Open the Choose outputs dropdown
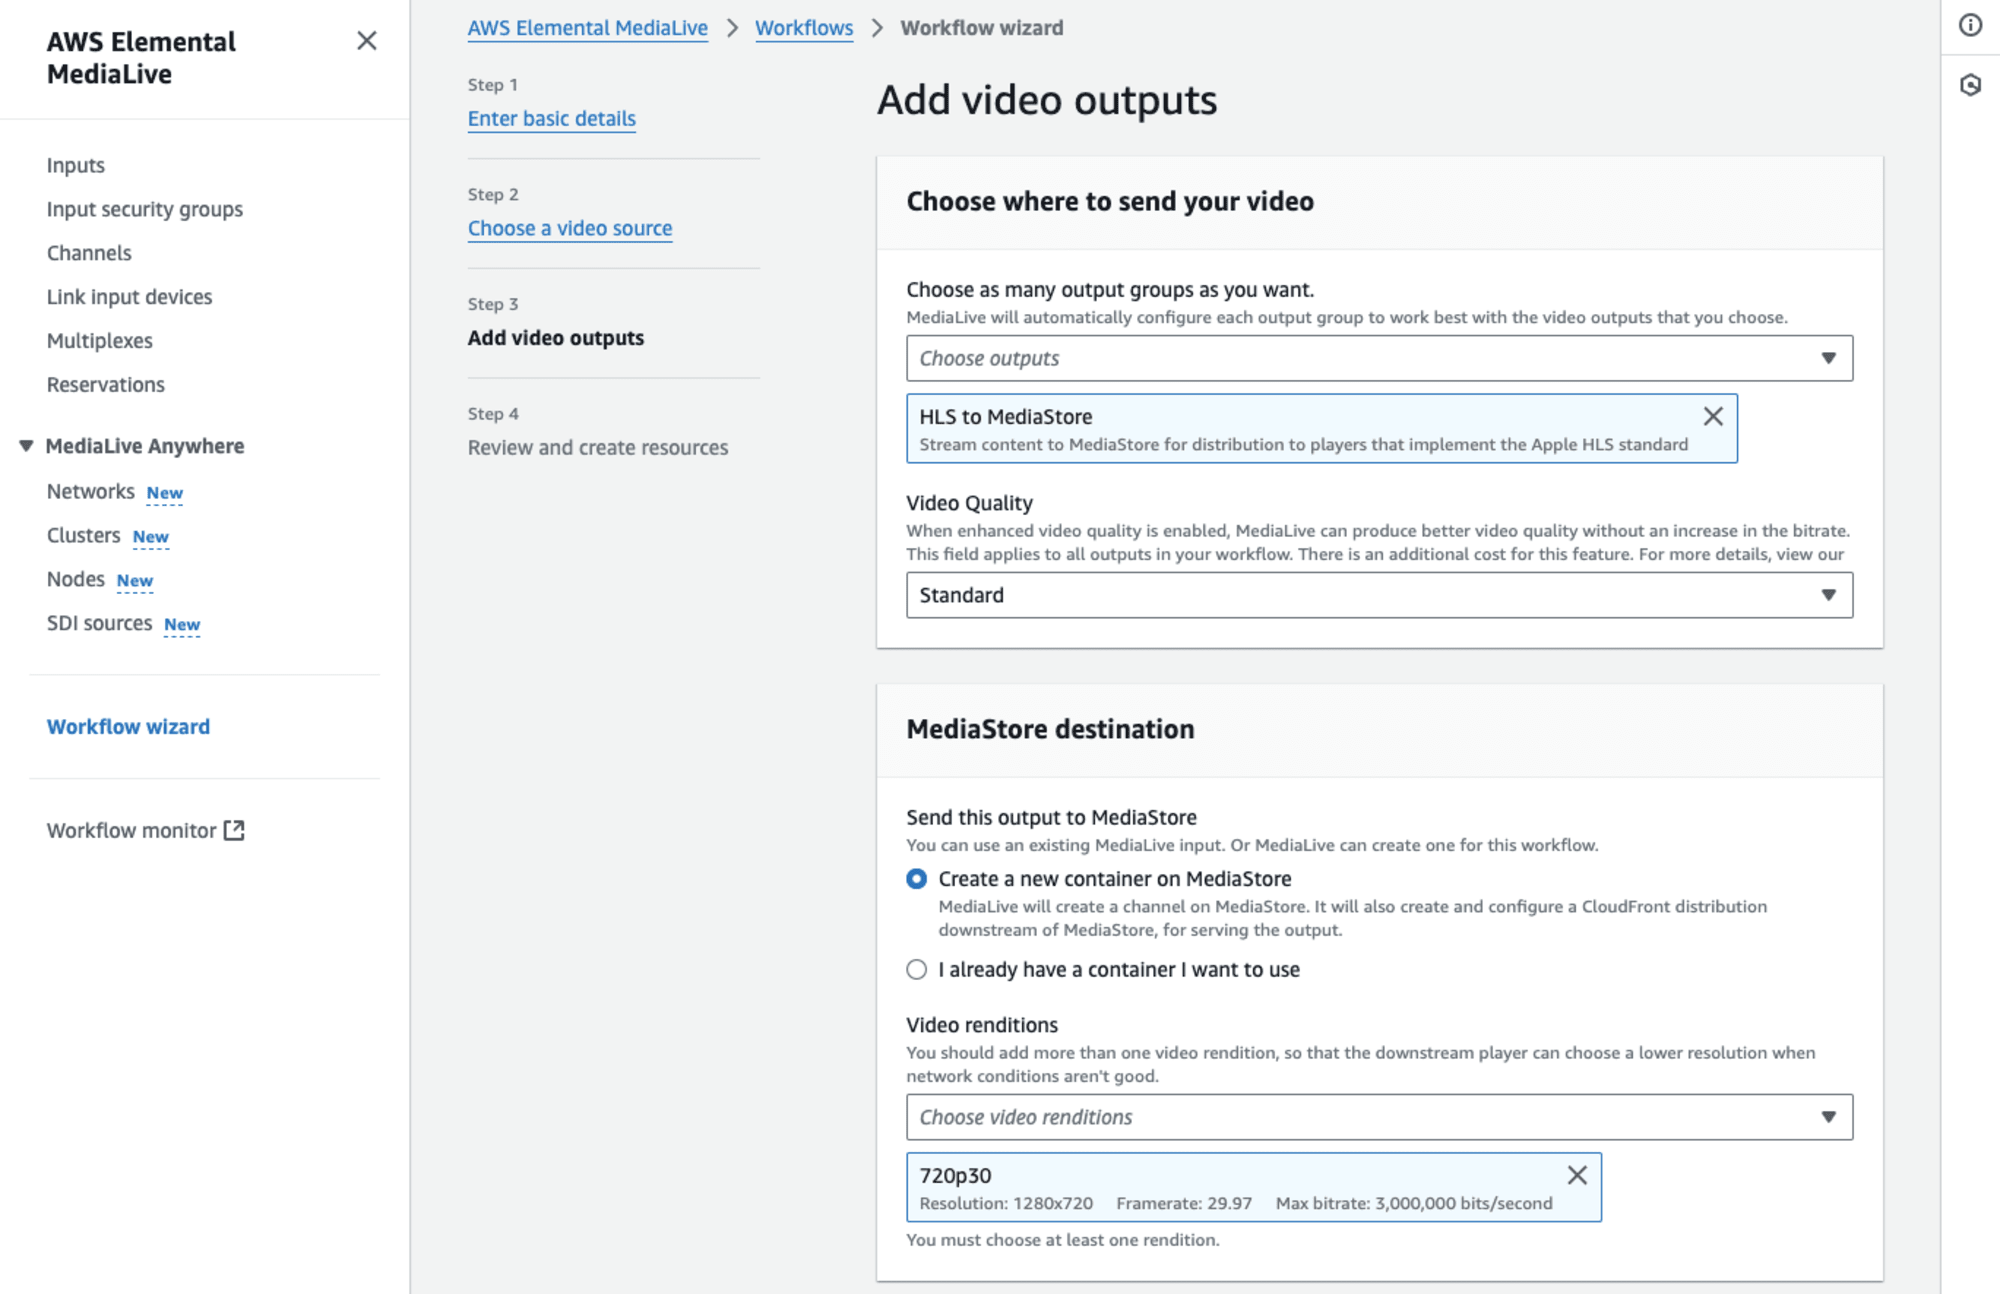The width and height of the screenshot is (2000, 1294). (x=1379, y=358)
